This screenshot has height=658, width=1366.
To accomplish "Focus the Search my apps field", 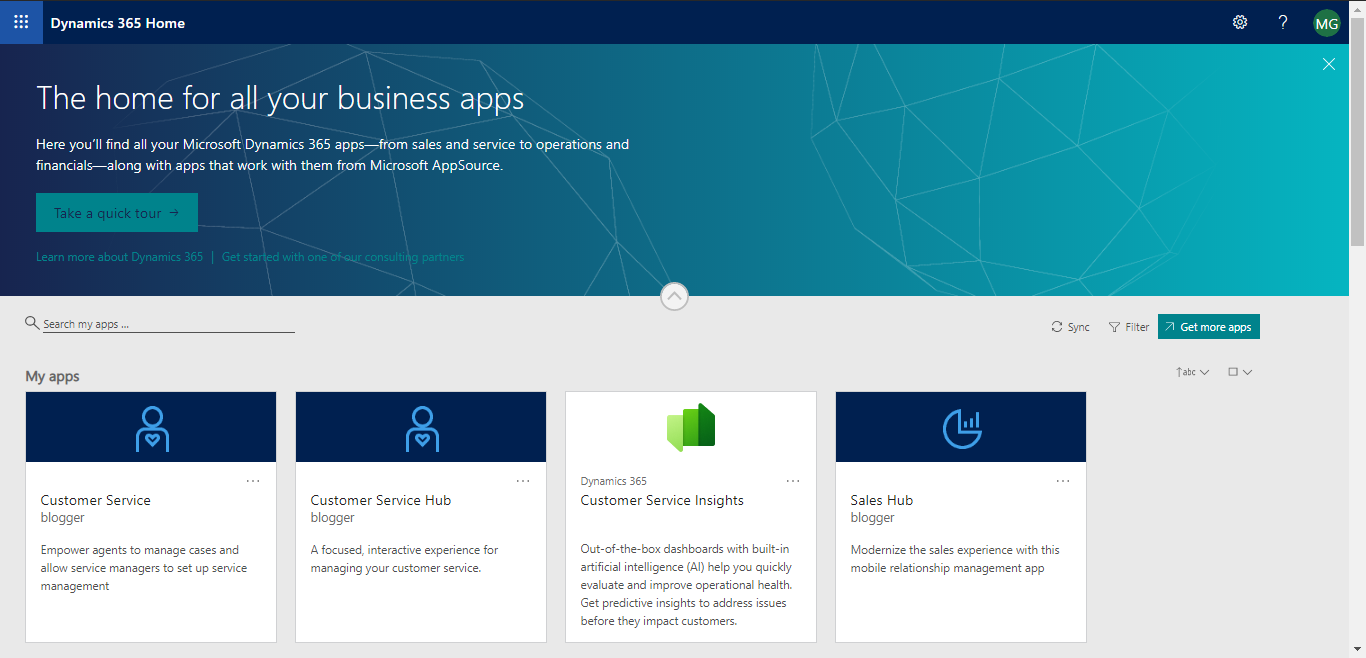I will (168, 324).
